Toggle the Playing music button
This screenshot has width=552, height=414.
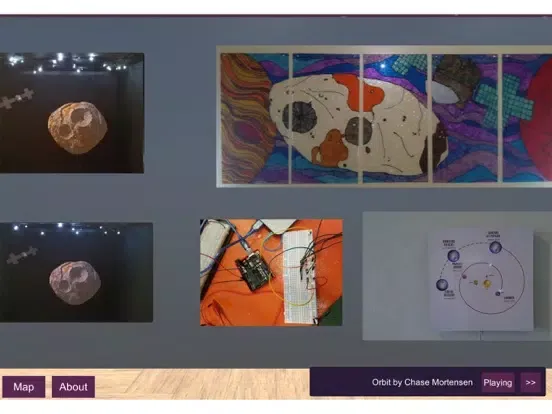click(497, 383)
